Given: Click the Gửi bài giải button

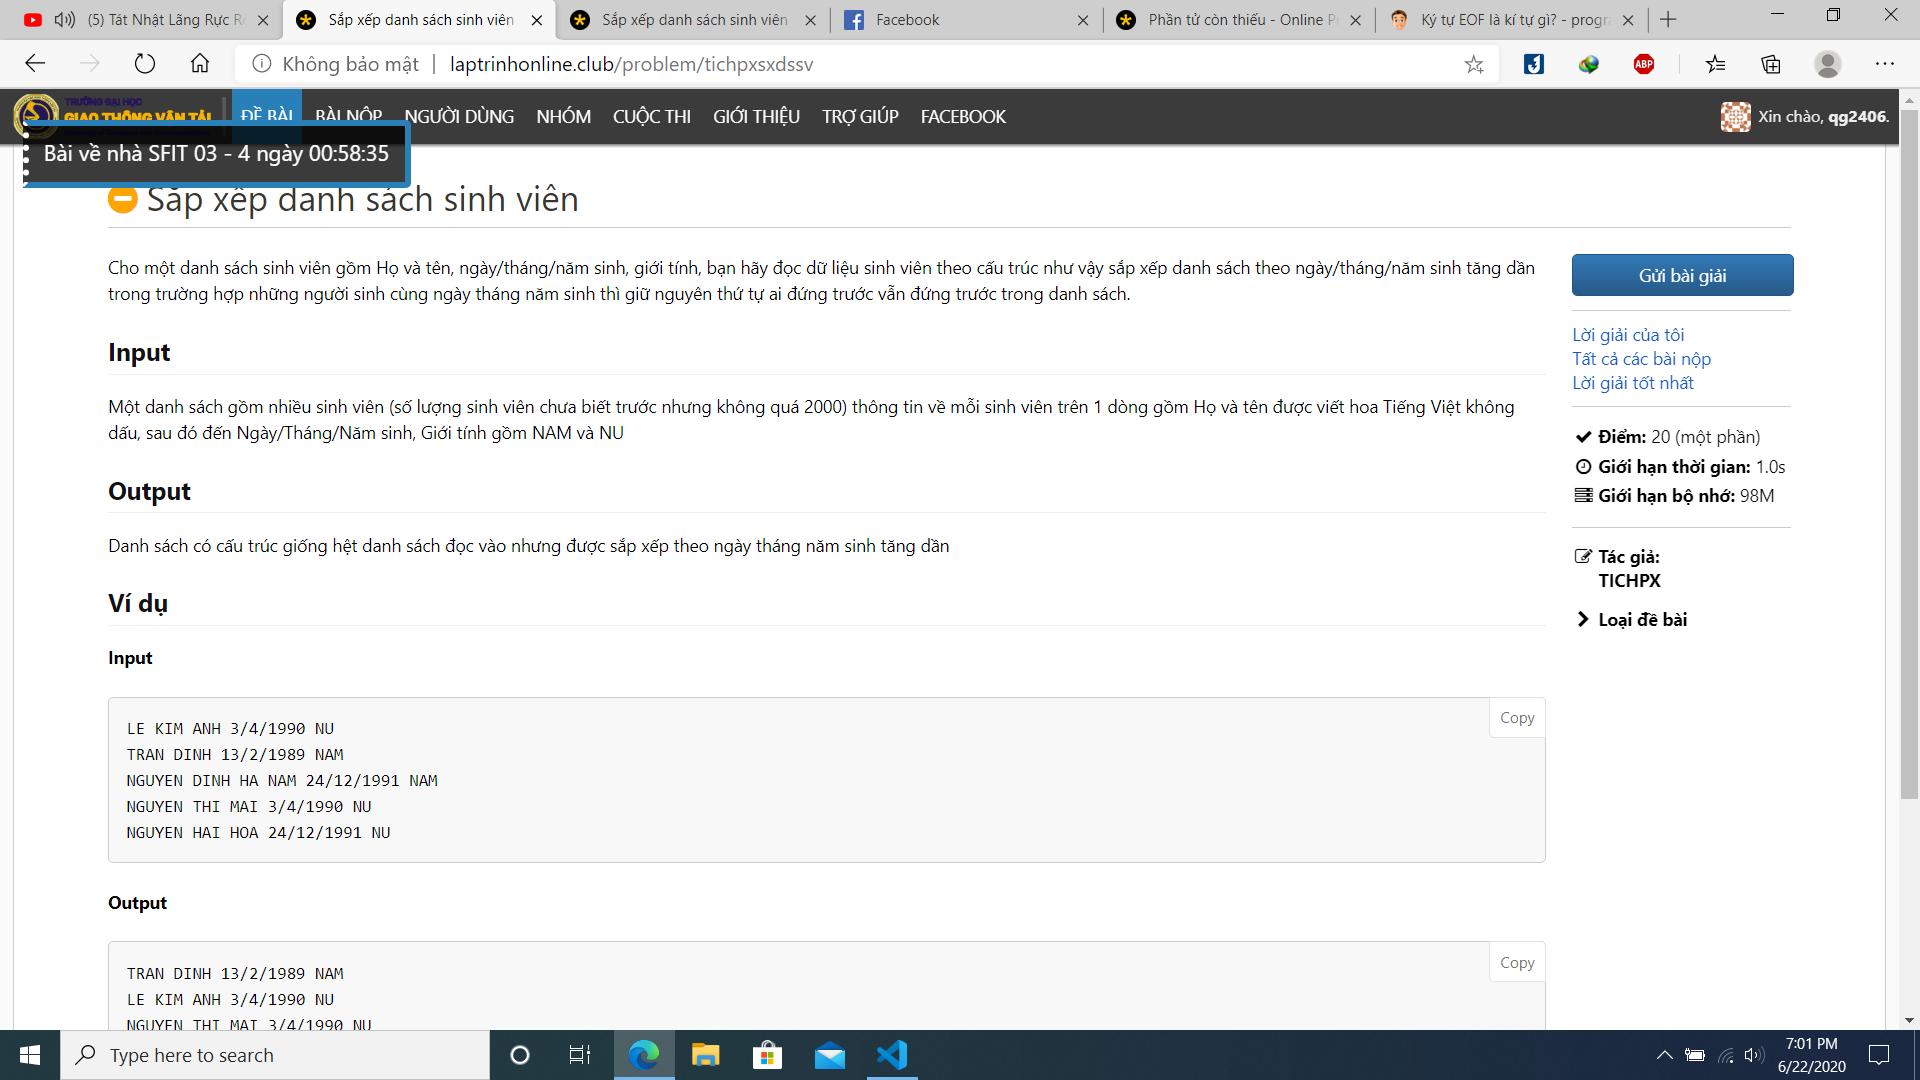Looking at the screenshot, I should coord(1682,276).
